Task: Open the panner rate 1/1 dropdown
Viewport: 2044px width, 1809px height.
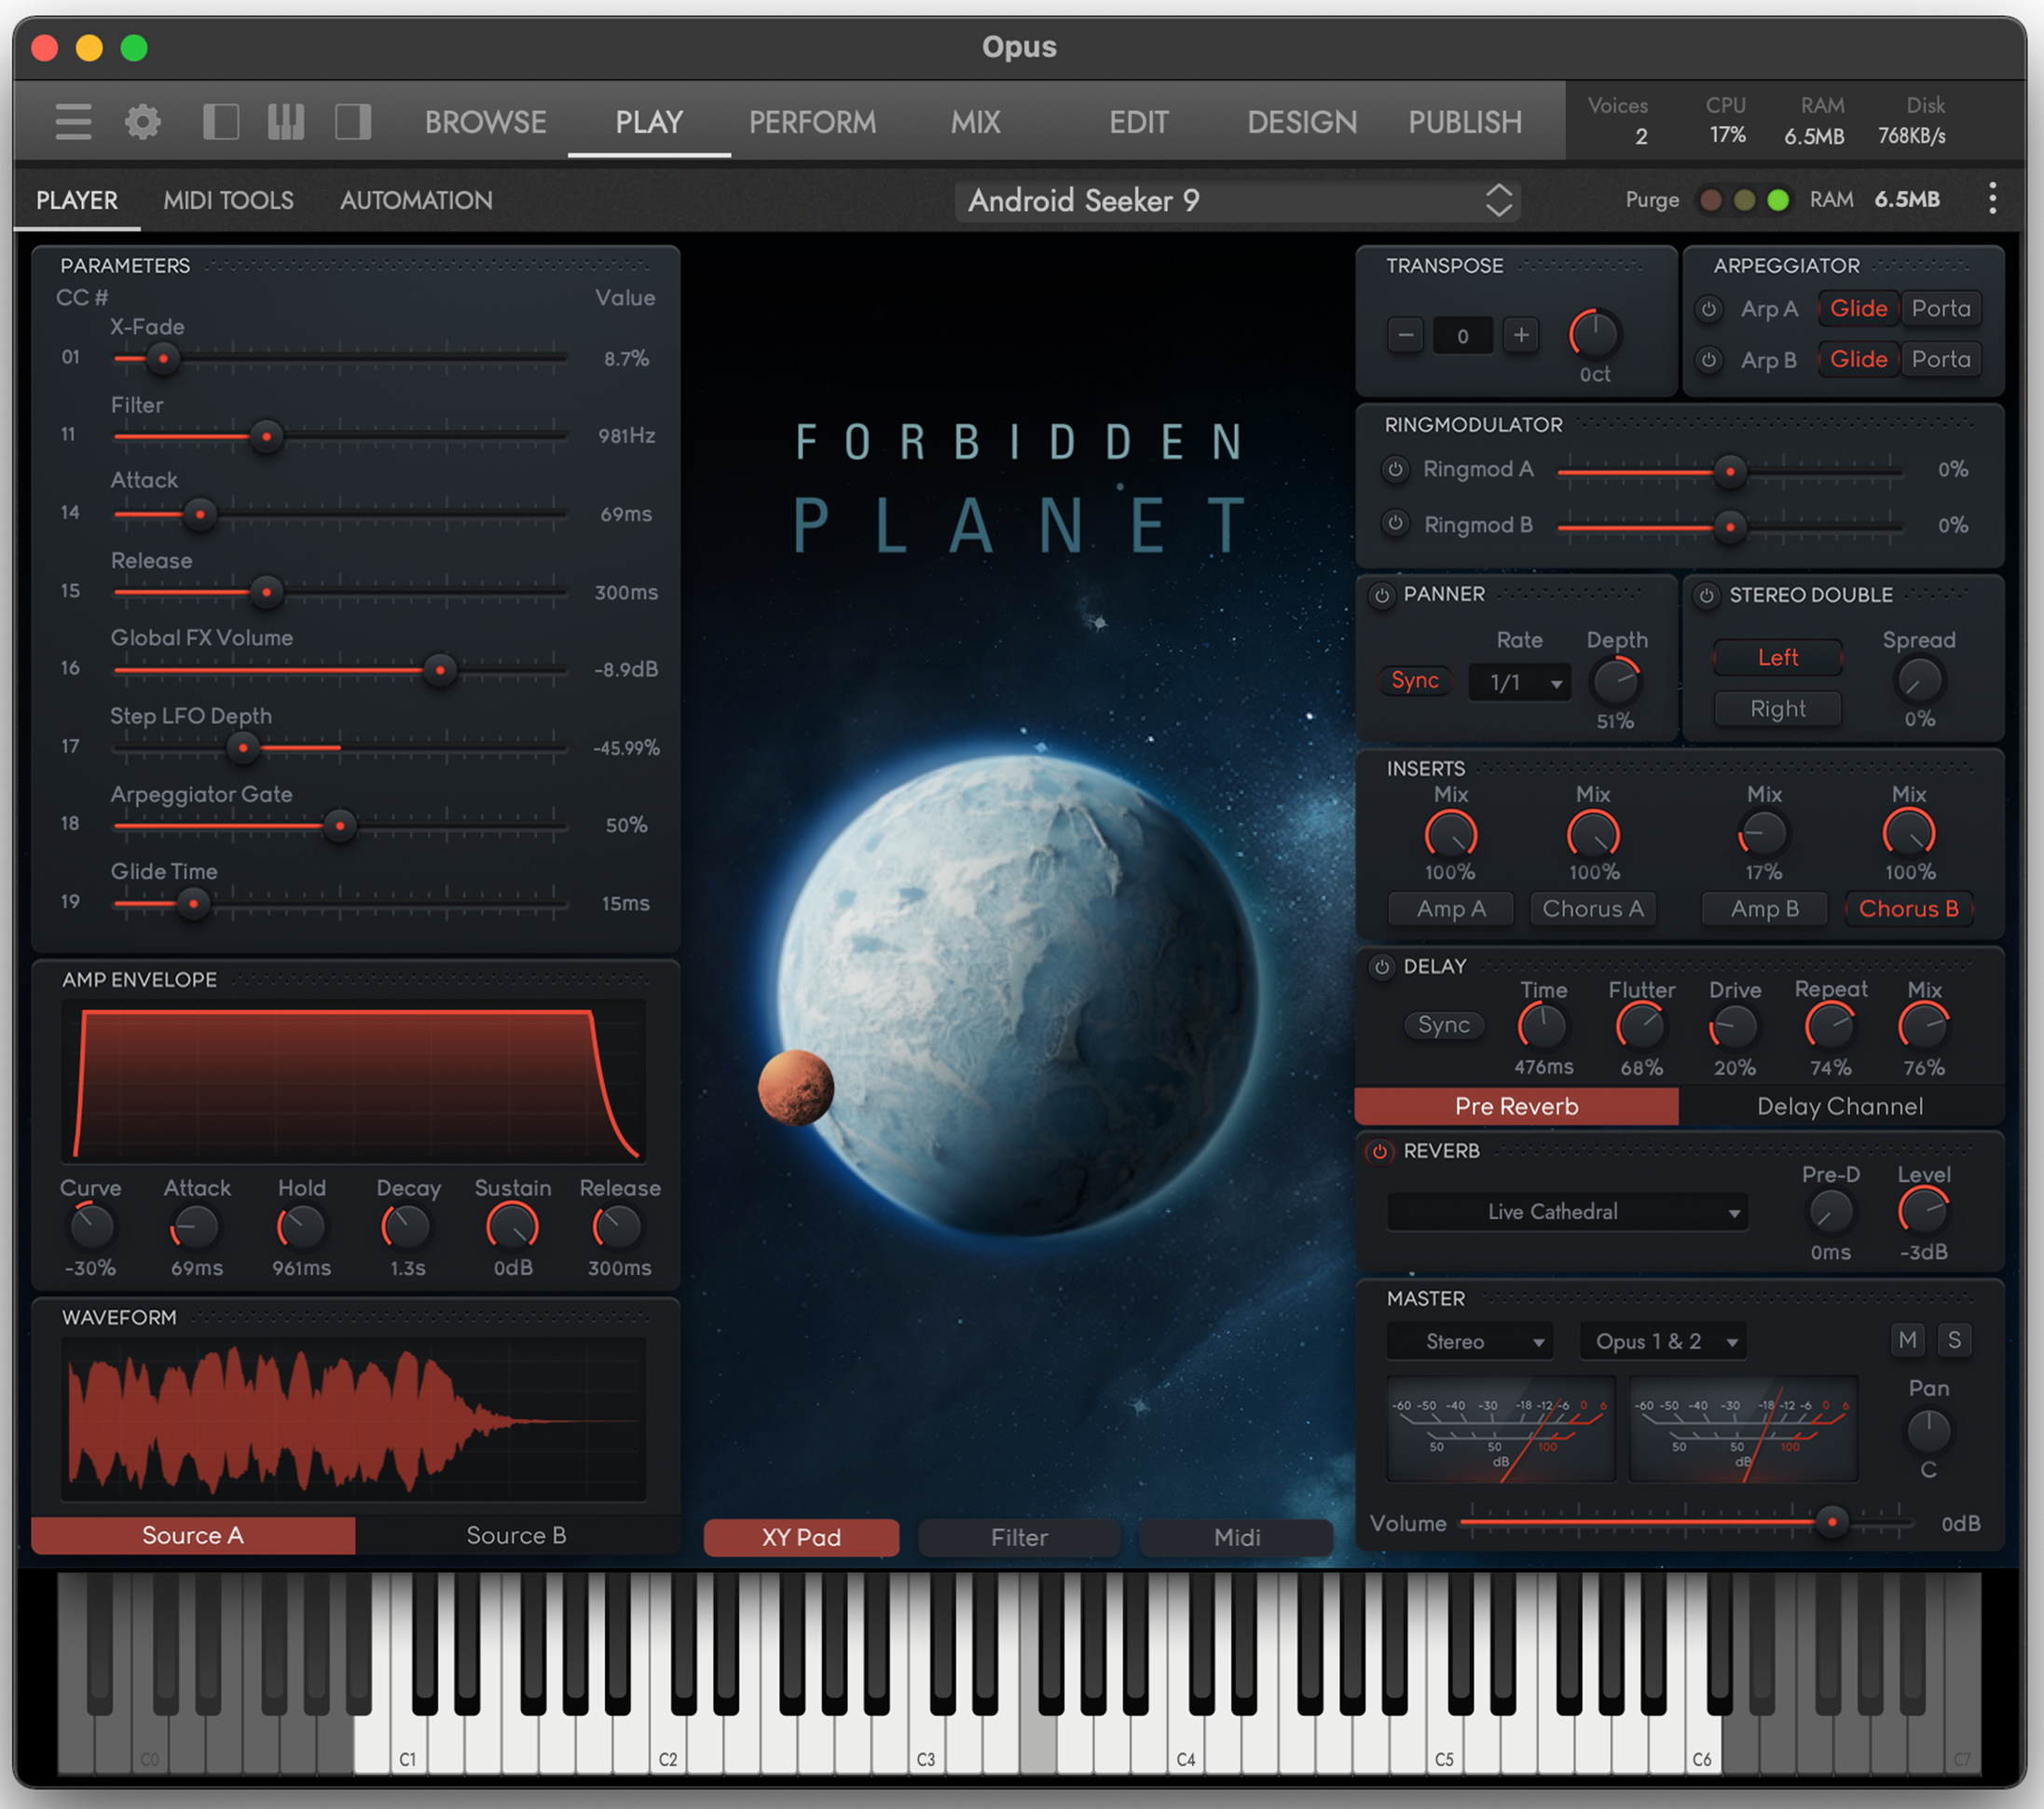Action: point(1519,682)
